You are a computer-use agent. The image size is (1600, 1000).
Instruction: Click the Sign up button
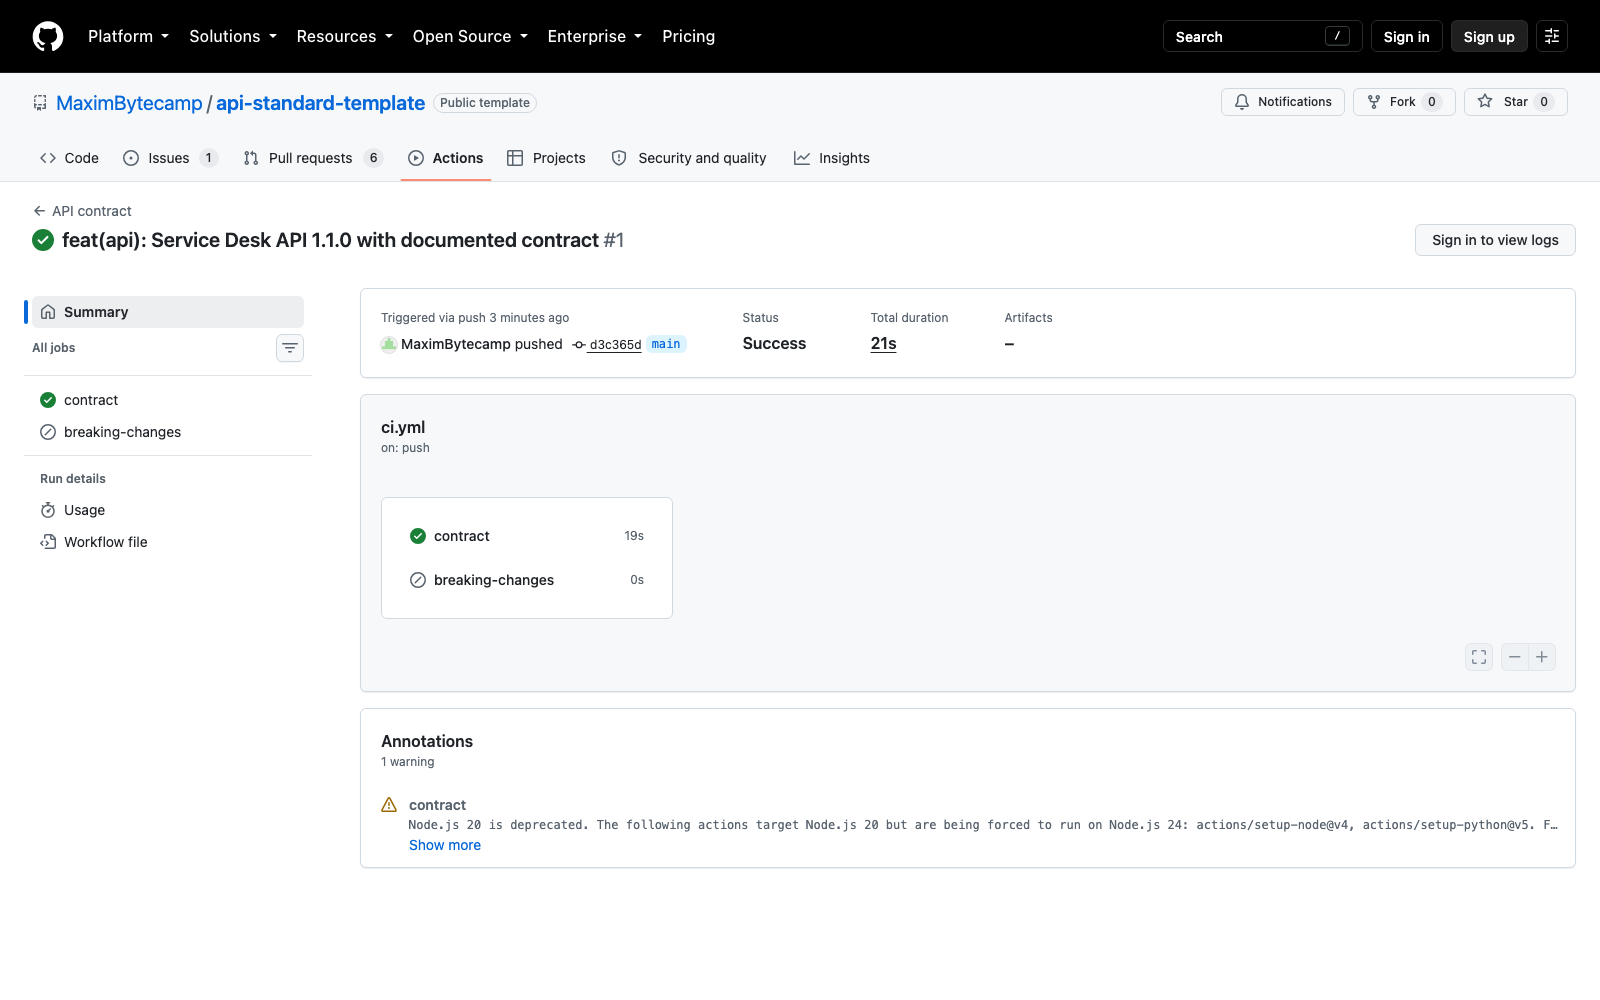[x=1489, y=36]
